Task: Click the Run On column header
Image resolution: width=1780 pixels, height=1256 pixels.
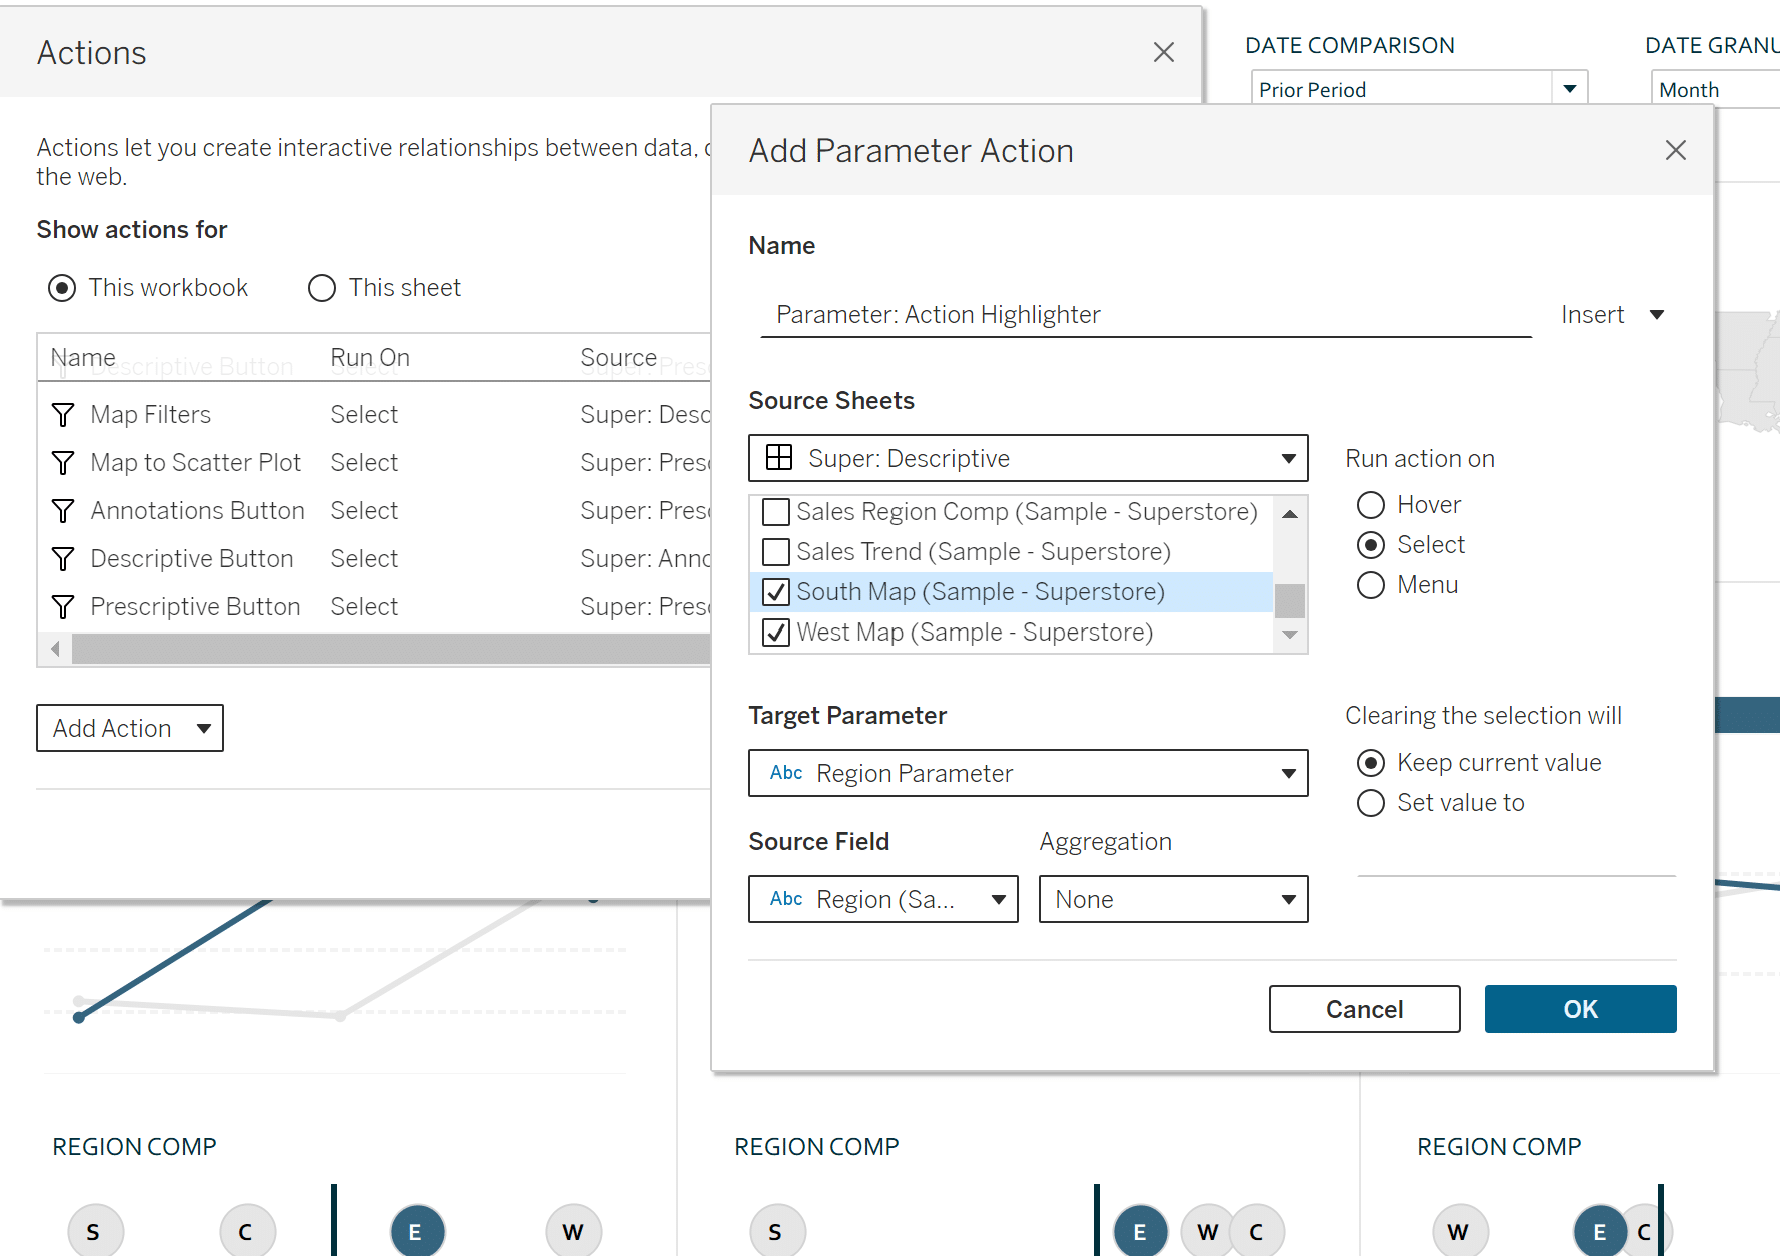Action: click(370, 357)
